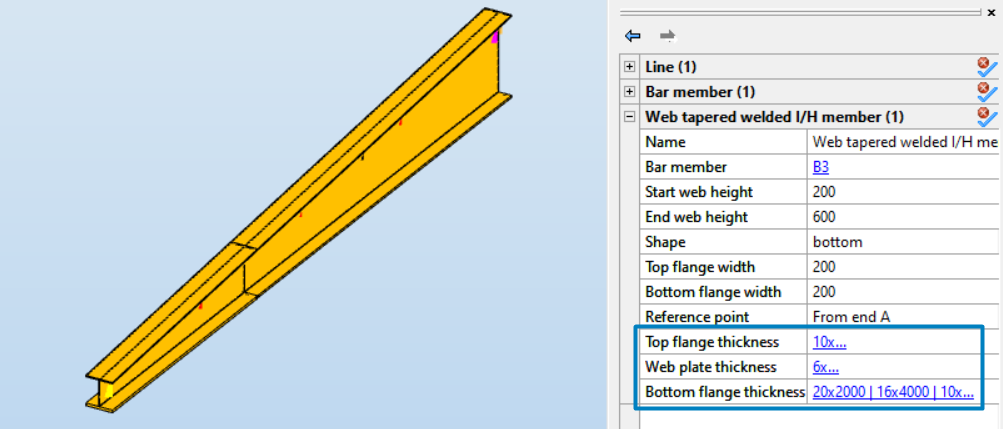The height and width of the screenshot is (429, 1003).
Task: Close the properties panel with the X
Action: coord(991,12)
